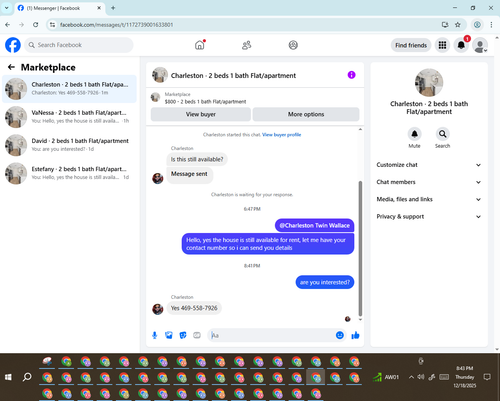Click the '@Charleston Twin Wallace' mention bubble
The height and width of the screenshot is (401, 500).
314,225
